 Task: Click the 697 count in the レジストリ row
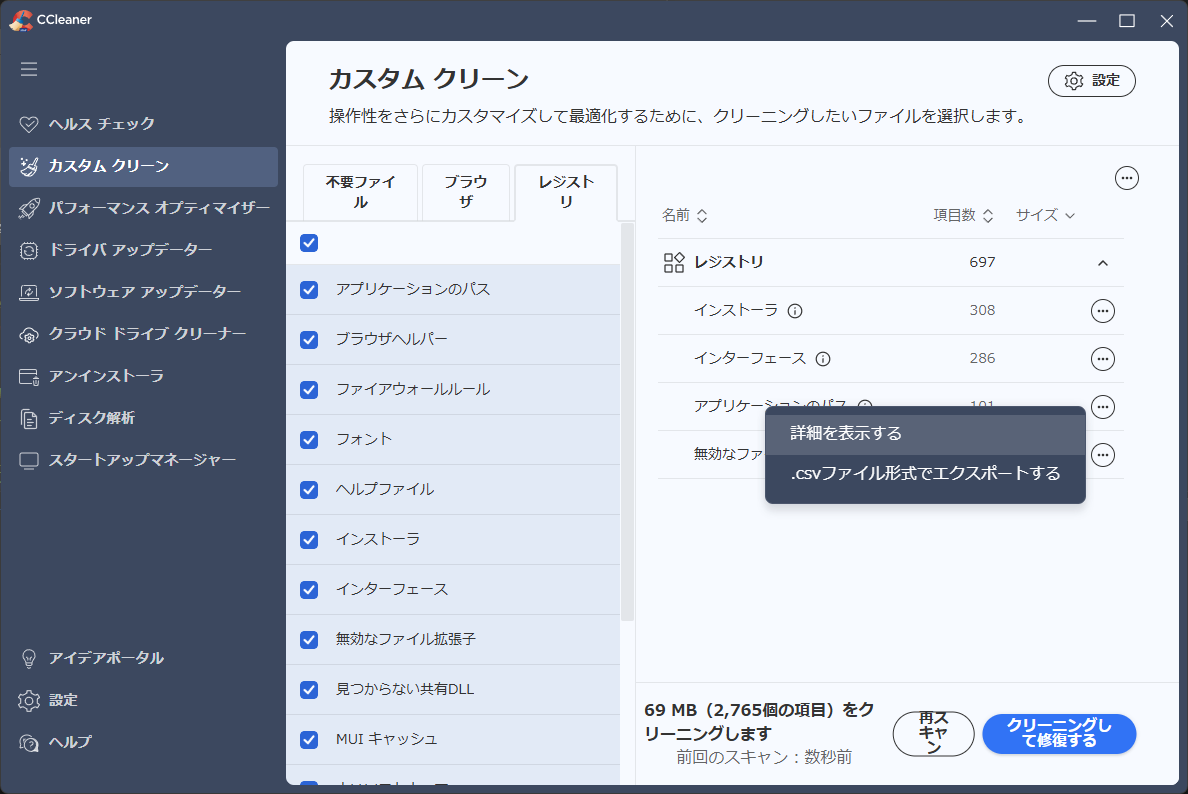pyautogui.click(x=982, y=262)
